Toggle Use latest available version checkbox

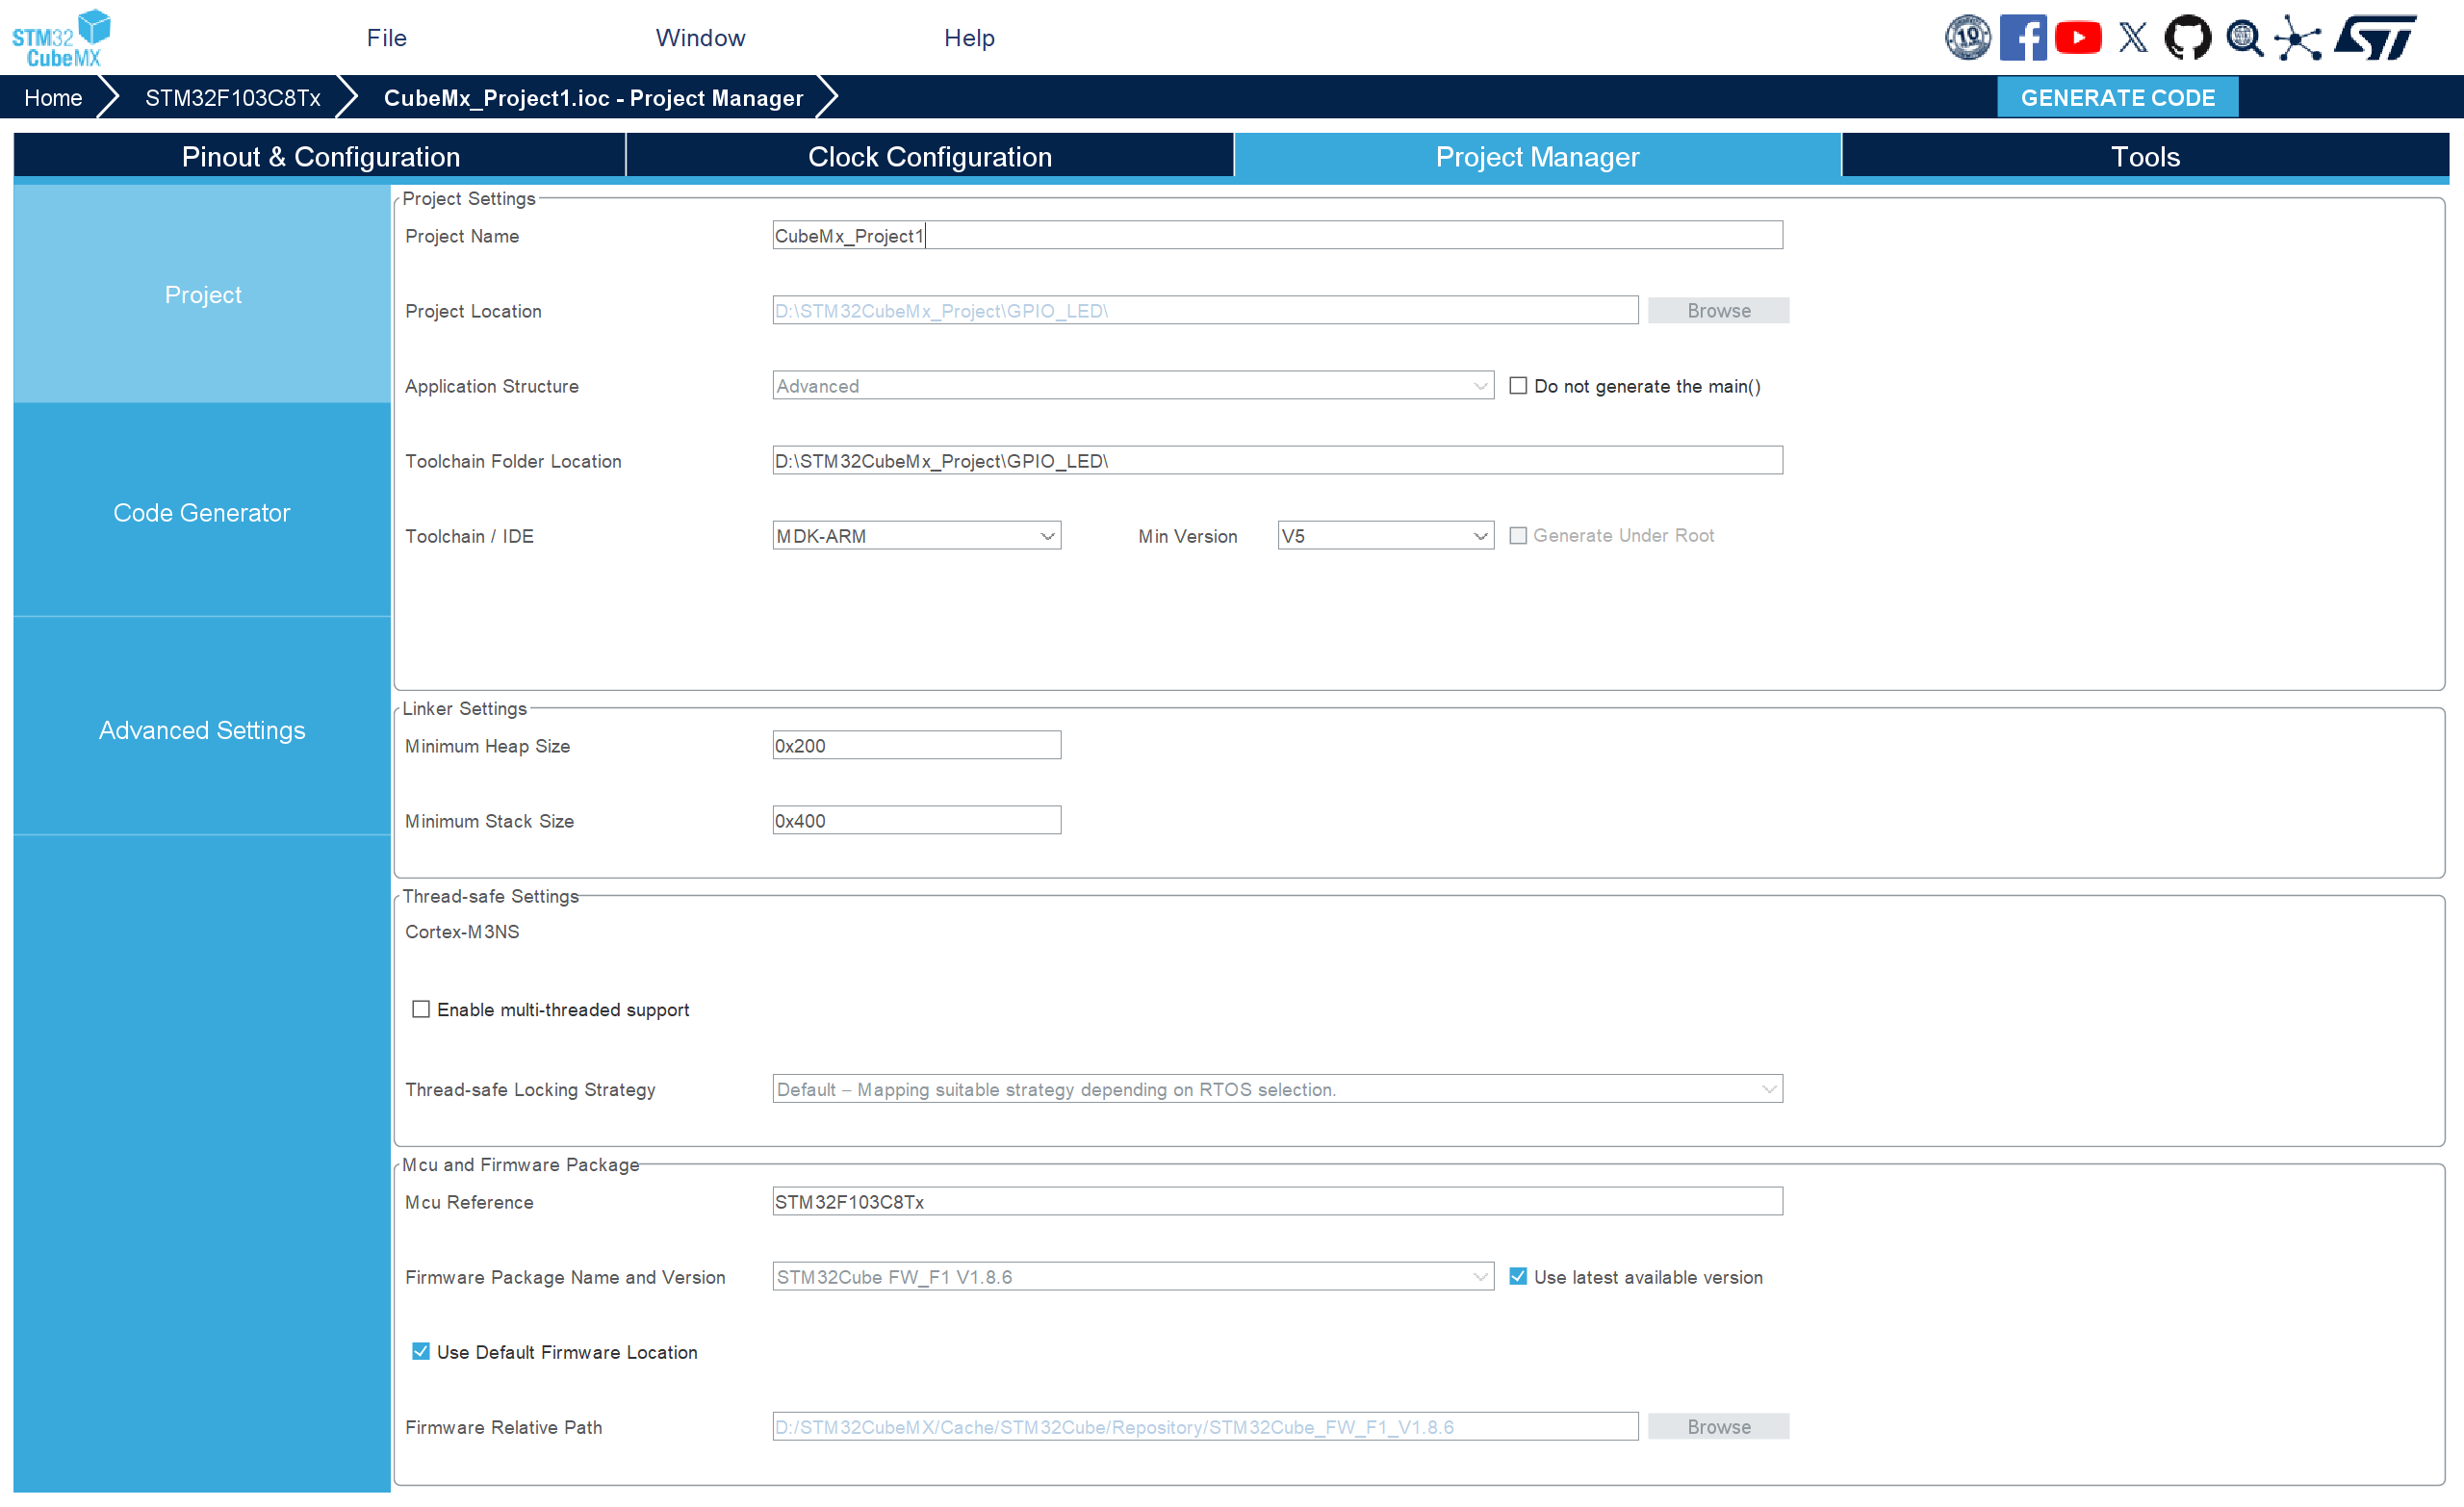(x=1517, y=1277)
